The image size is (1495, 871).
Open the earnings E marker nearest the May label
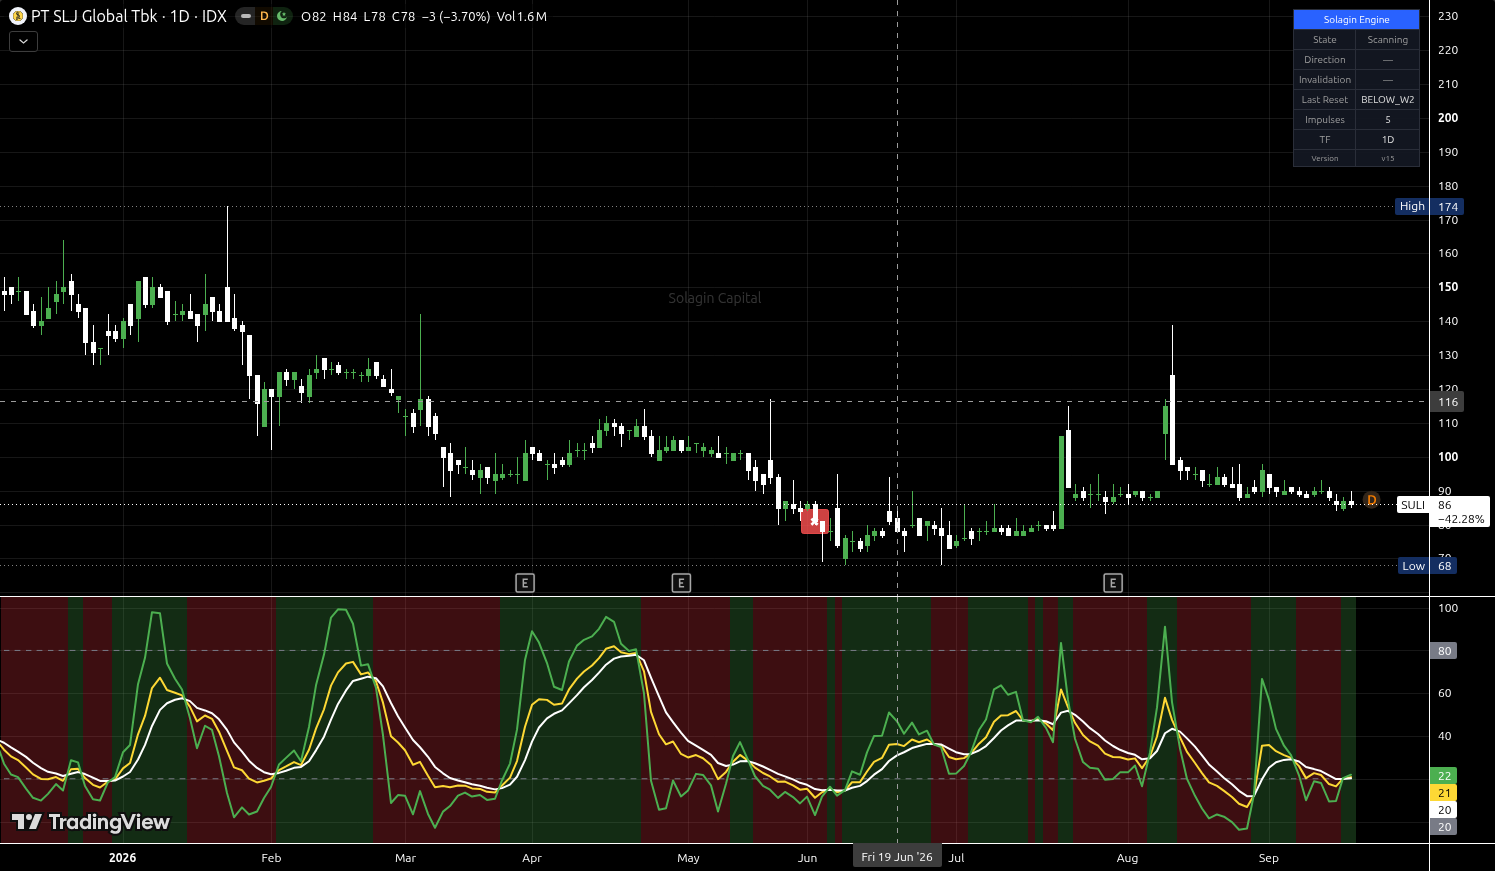click(x=681, y=583)
